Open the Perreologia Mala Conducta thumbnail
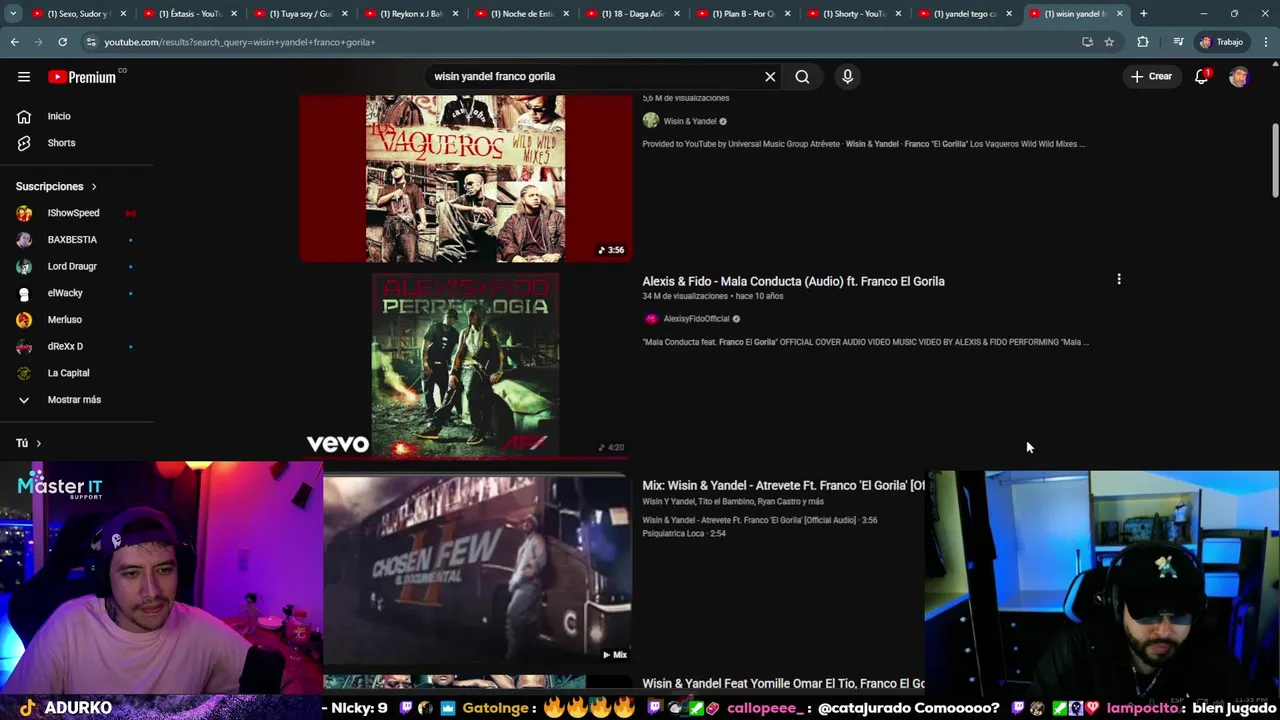This screenshot has width=1280, height=720. pyautogui.click(x=465, y=366)
